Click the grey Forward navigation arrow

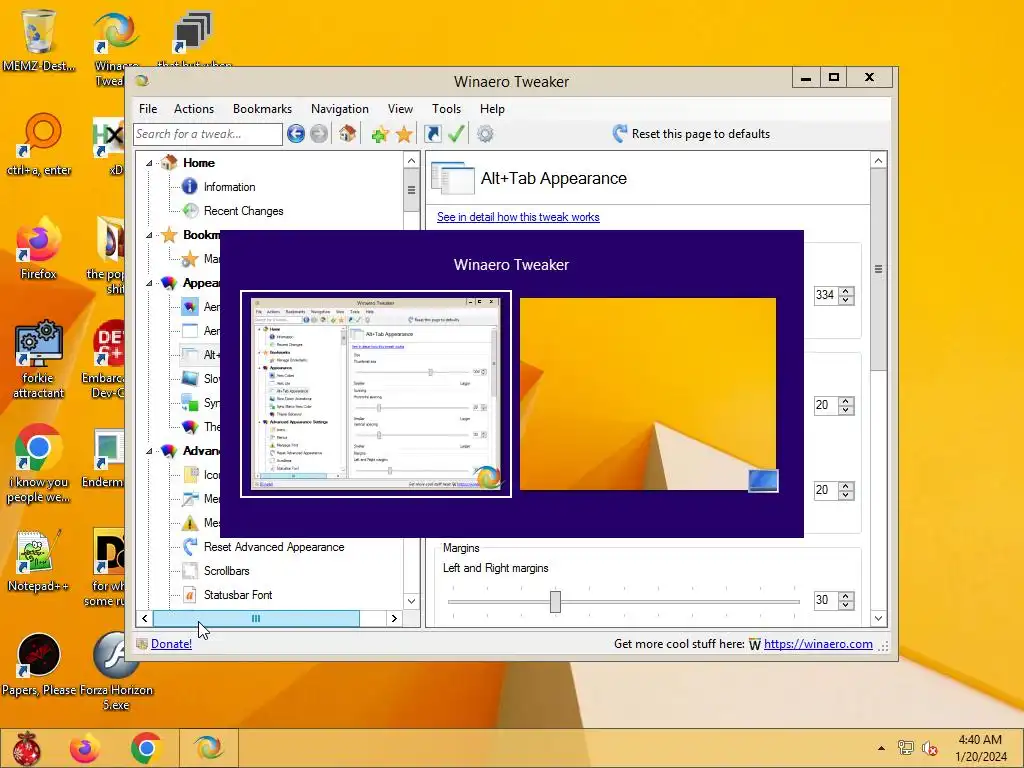pos(319,134)
